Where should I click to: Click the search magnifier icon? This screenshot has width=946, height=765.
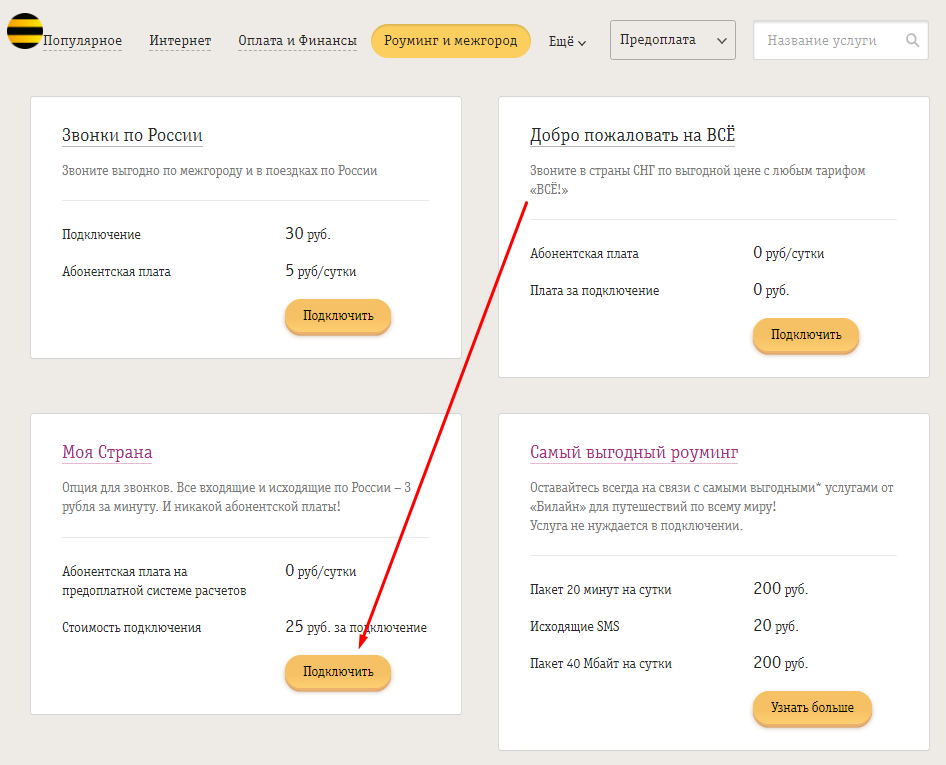[x=912, y=41]
